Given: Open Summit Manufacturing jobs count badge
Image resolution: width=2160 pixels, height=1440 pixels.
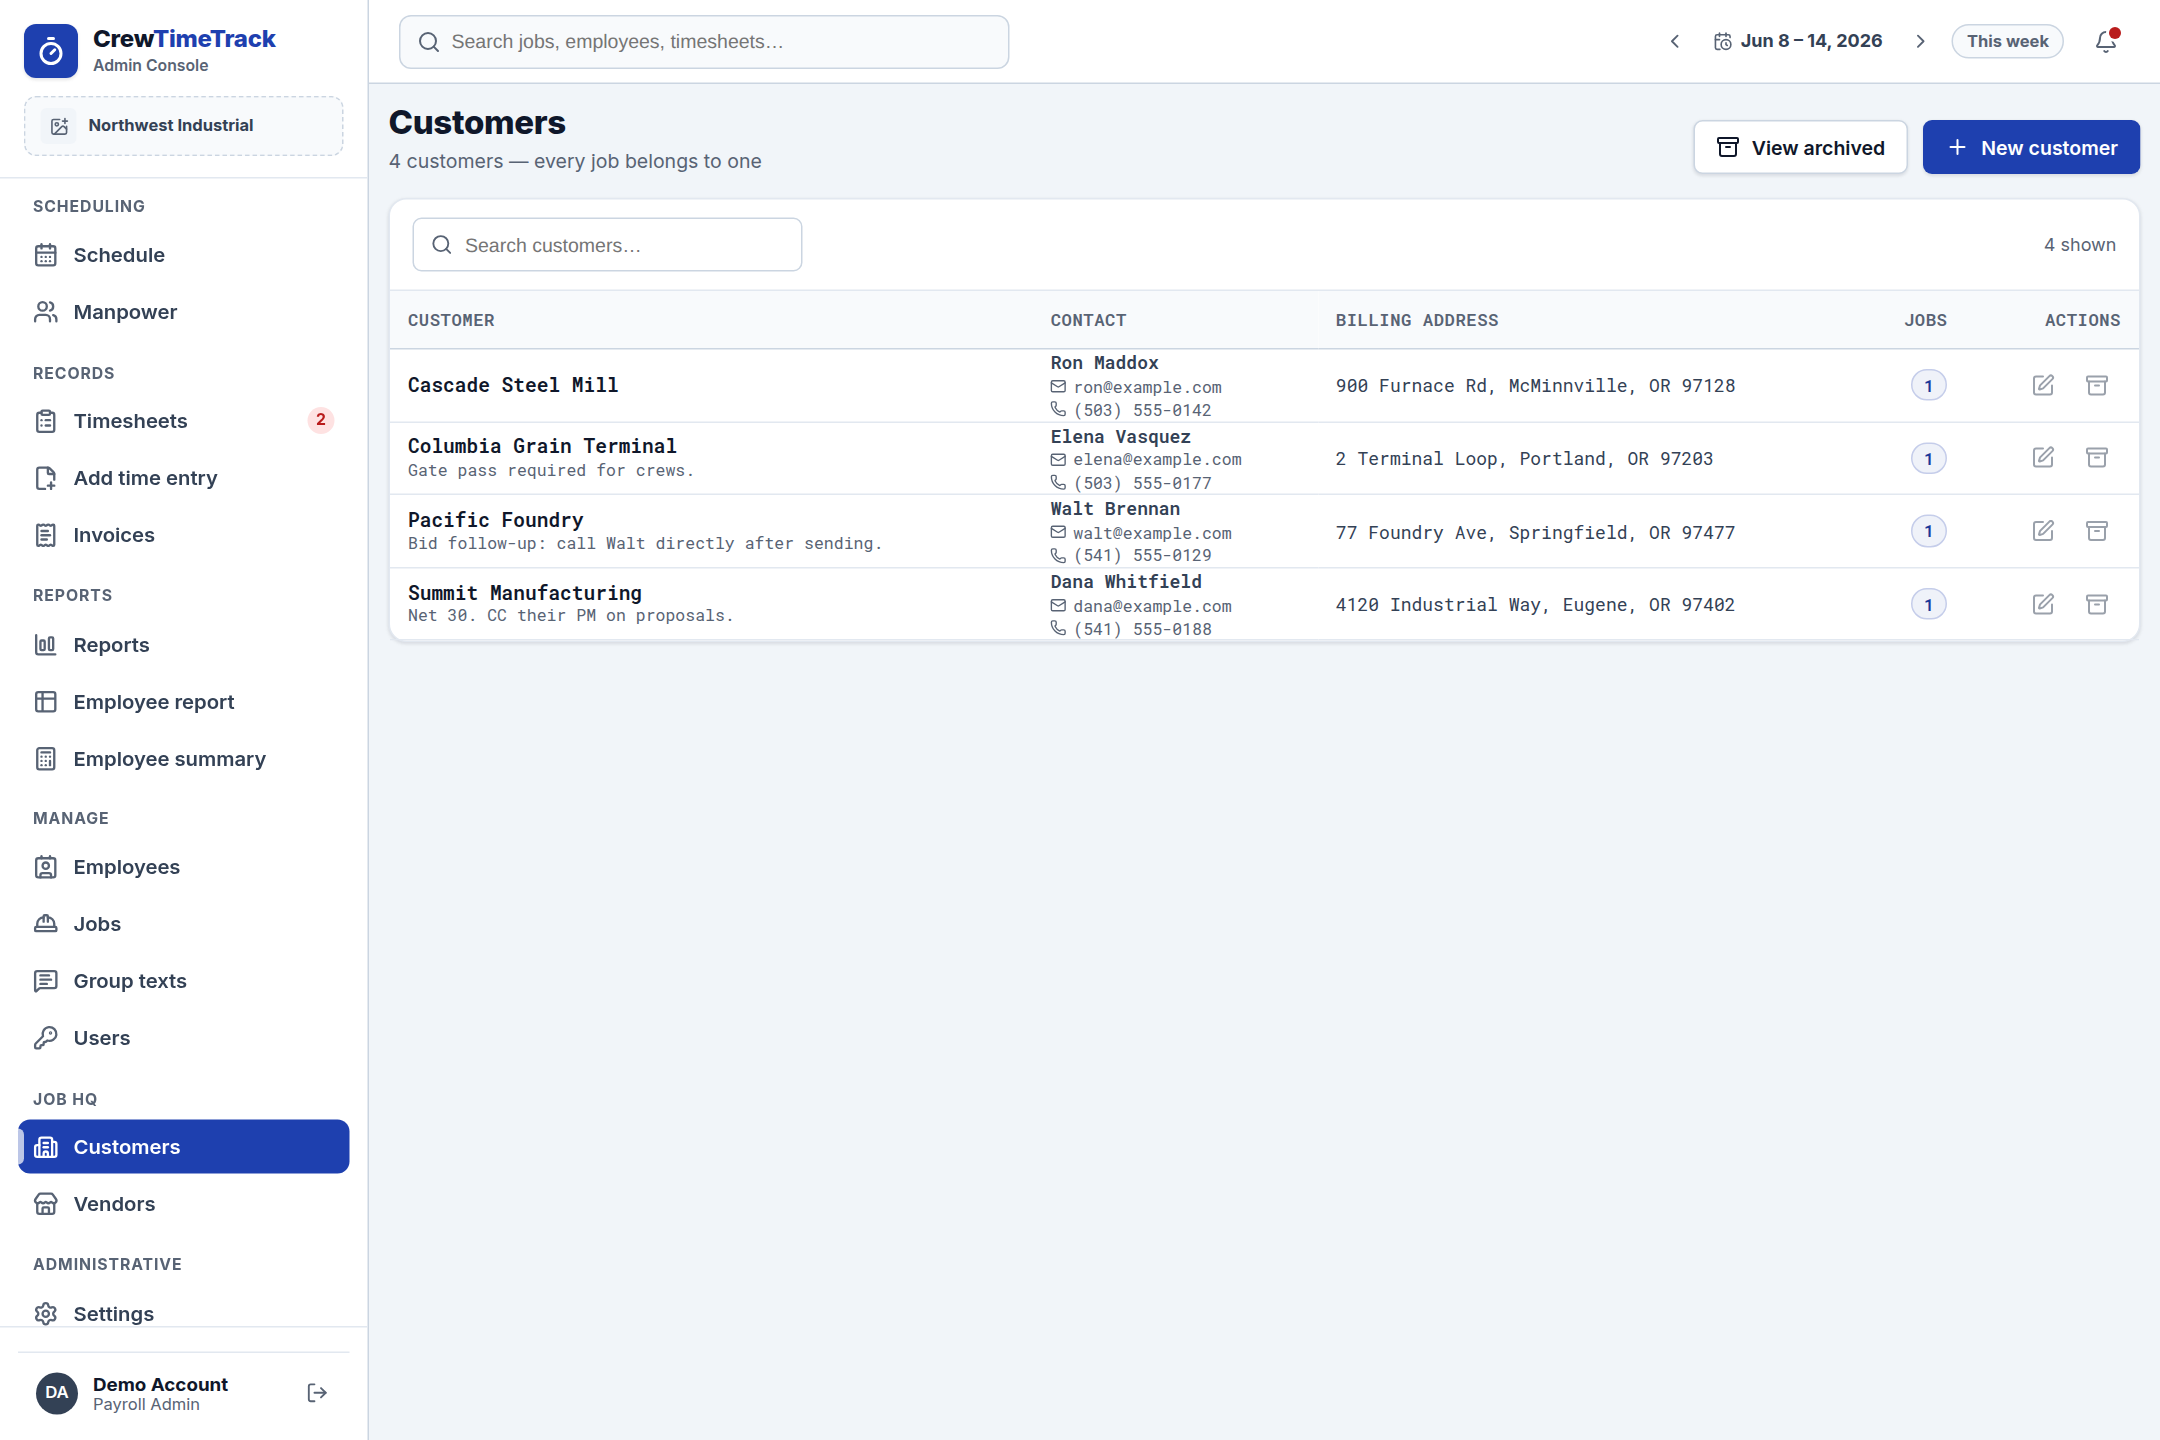Looking at the screenshot, I should click(1928, 604).
